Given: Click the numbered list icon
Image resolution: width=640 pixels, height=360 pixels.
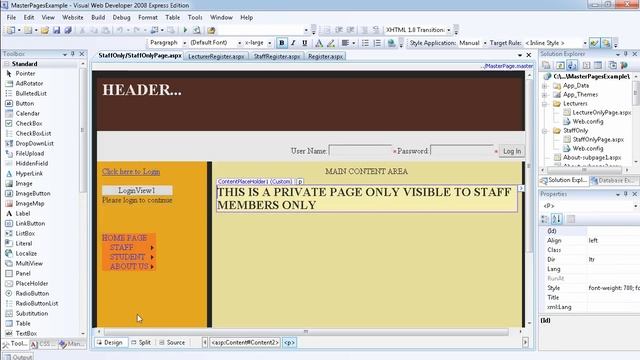Looking at the screenshot, I should pyautogui.click(x=377, y=43).
